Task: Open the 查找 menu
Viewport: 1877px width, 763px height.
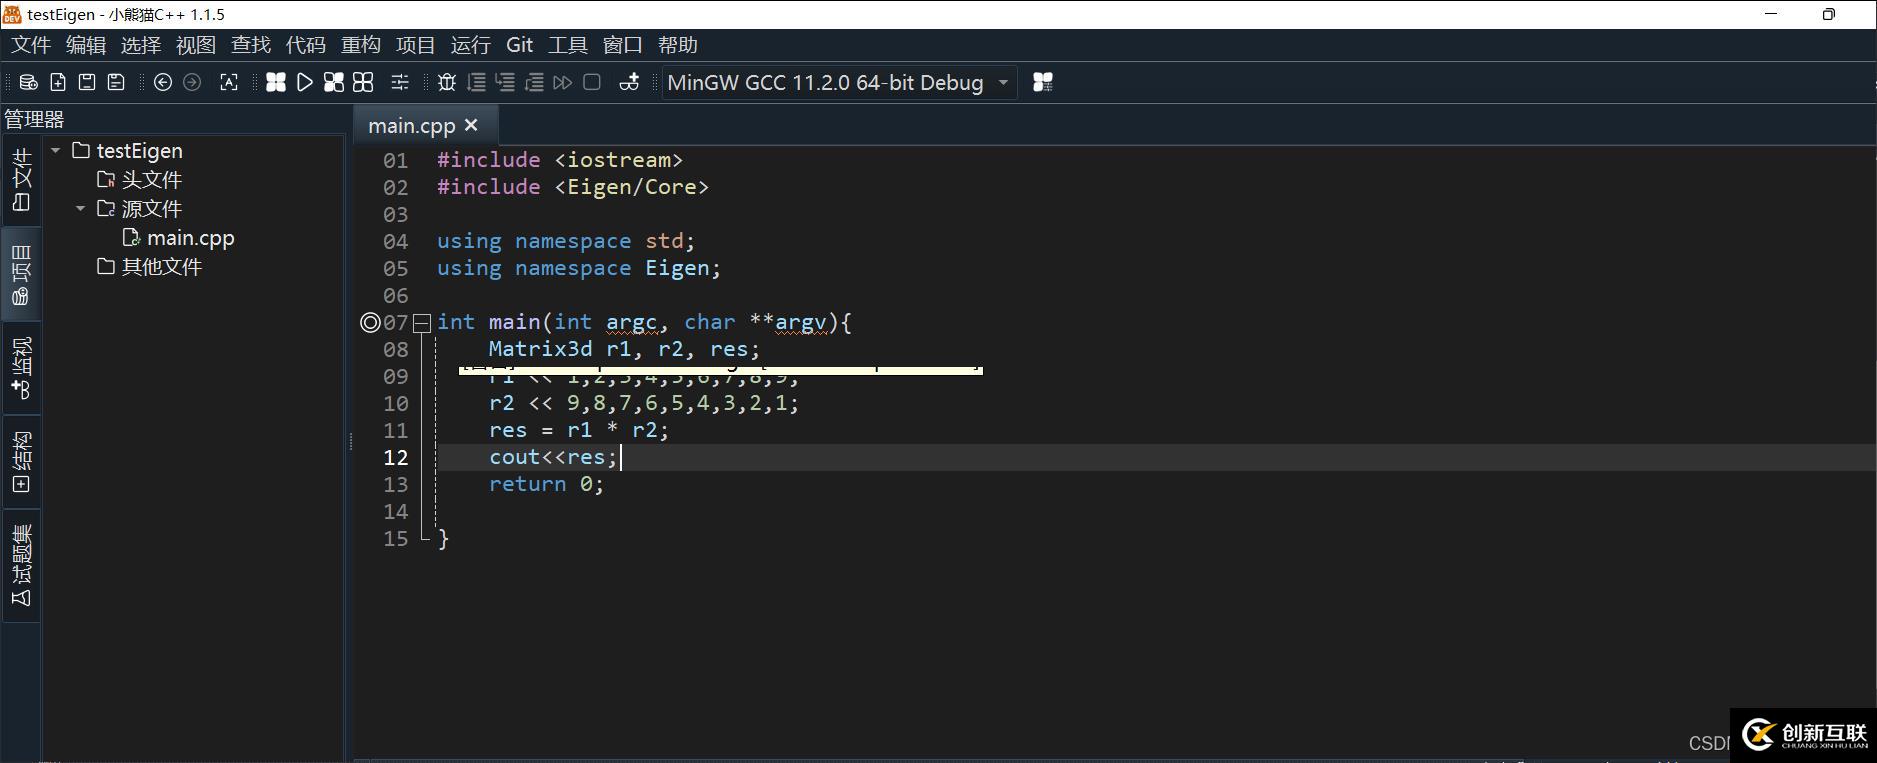Action: point(251,45)
